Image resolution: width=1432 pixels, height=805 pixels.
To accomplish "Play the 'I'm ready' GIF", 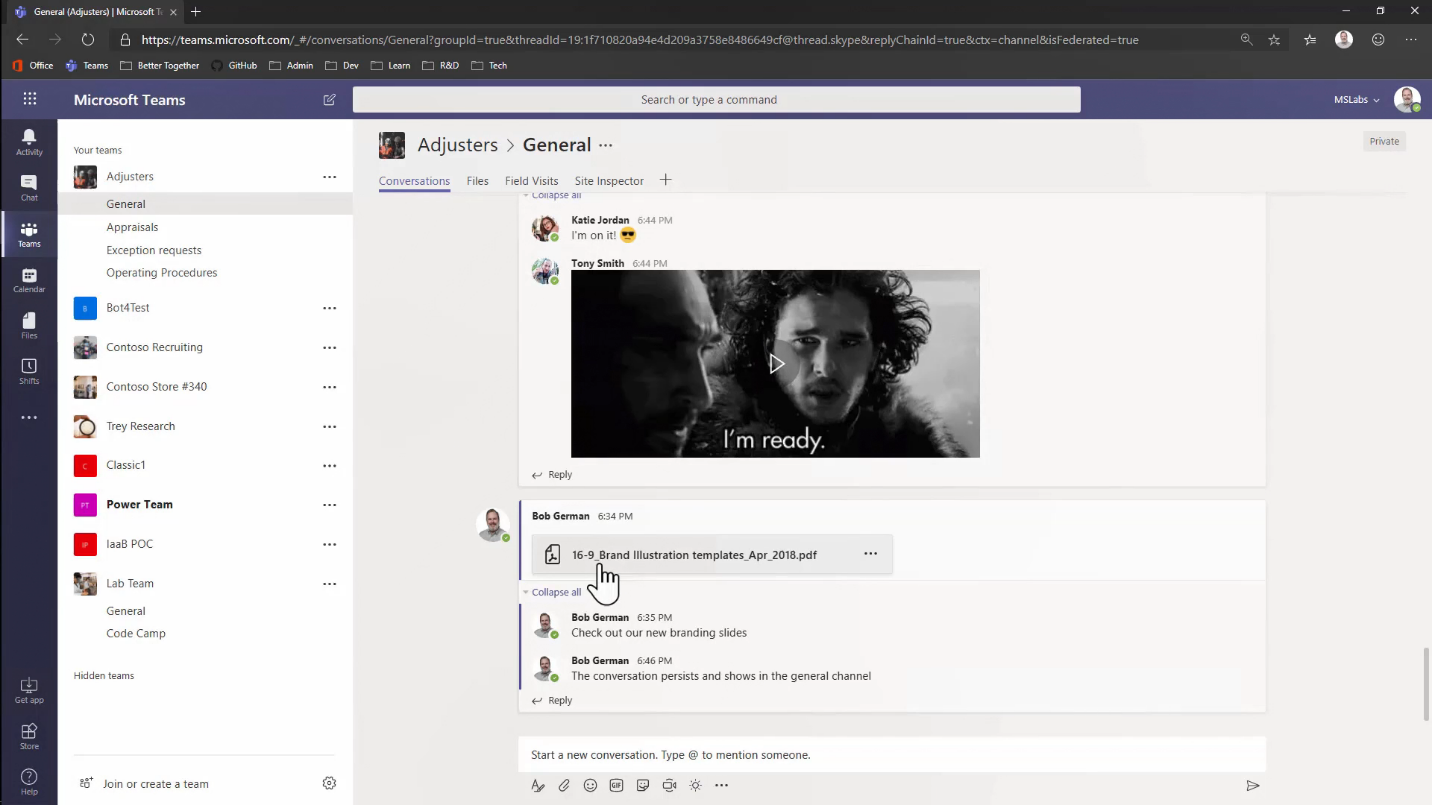I will click(x=776, y=364).
